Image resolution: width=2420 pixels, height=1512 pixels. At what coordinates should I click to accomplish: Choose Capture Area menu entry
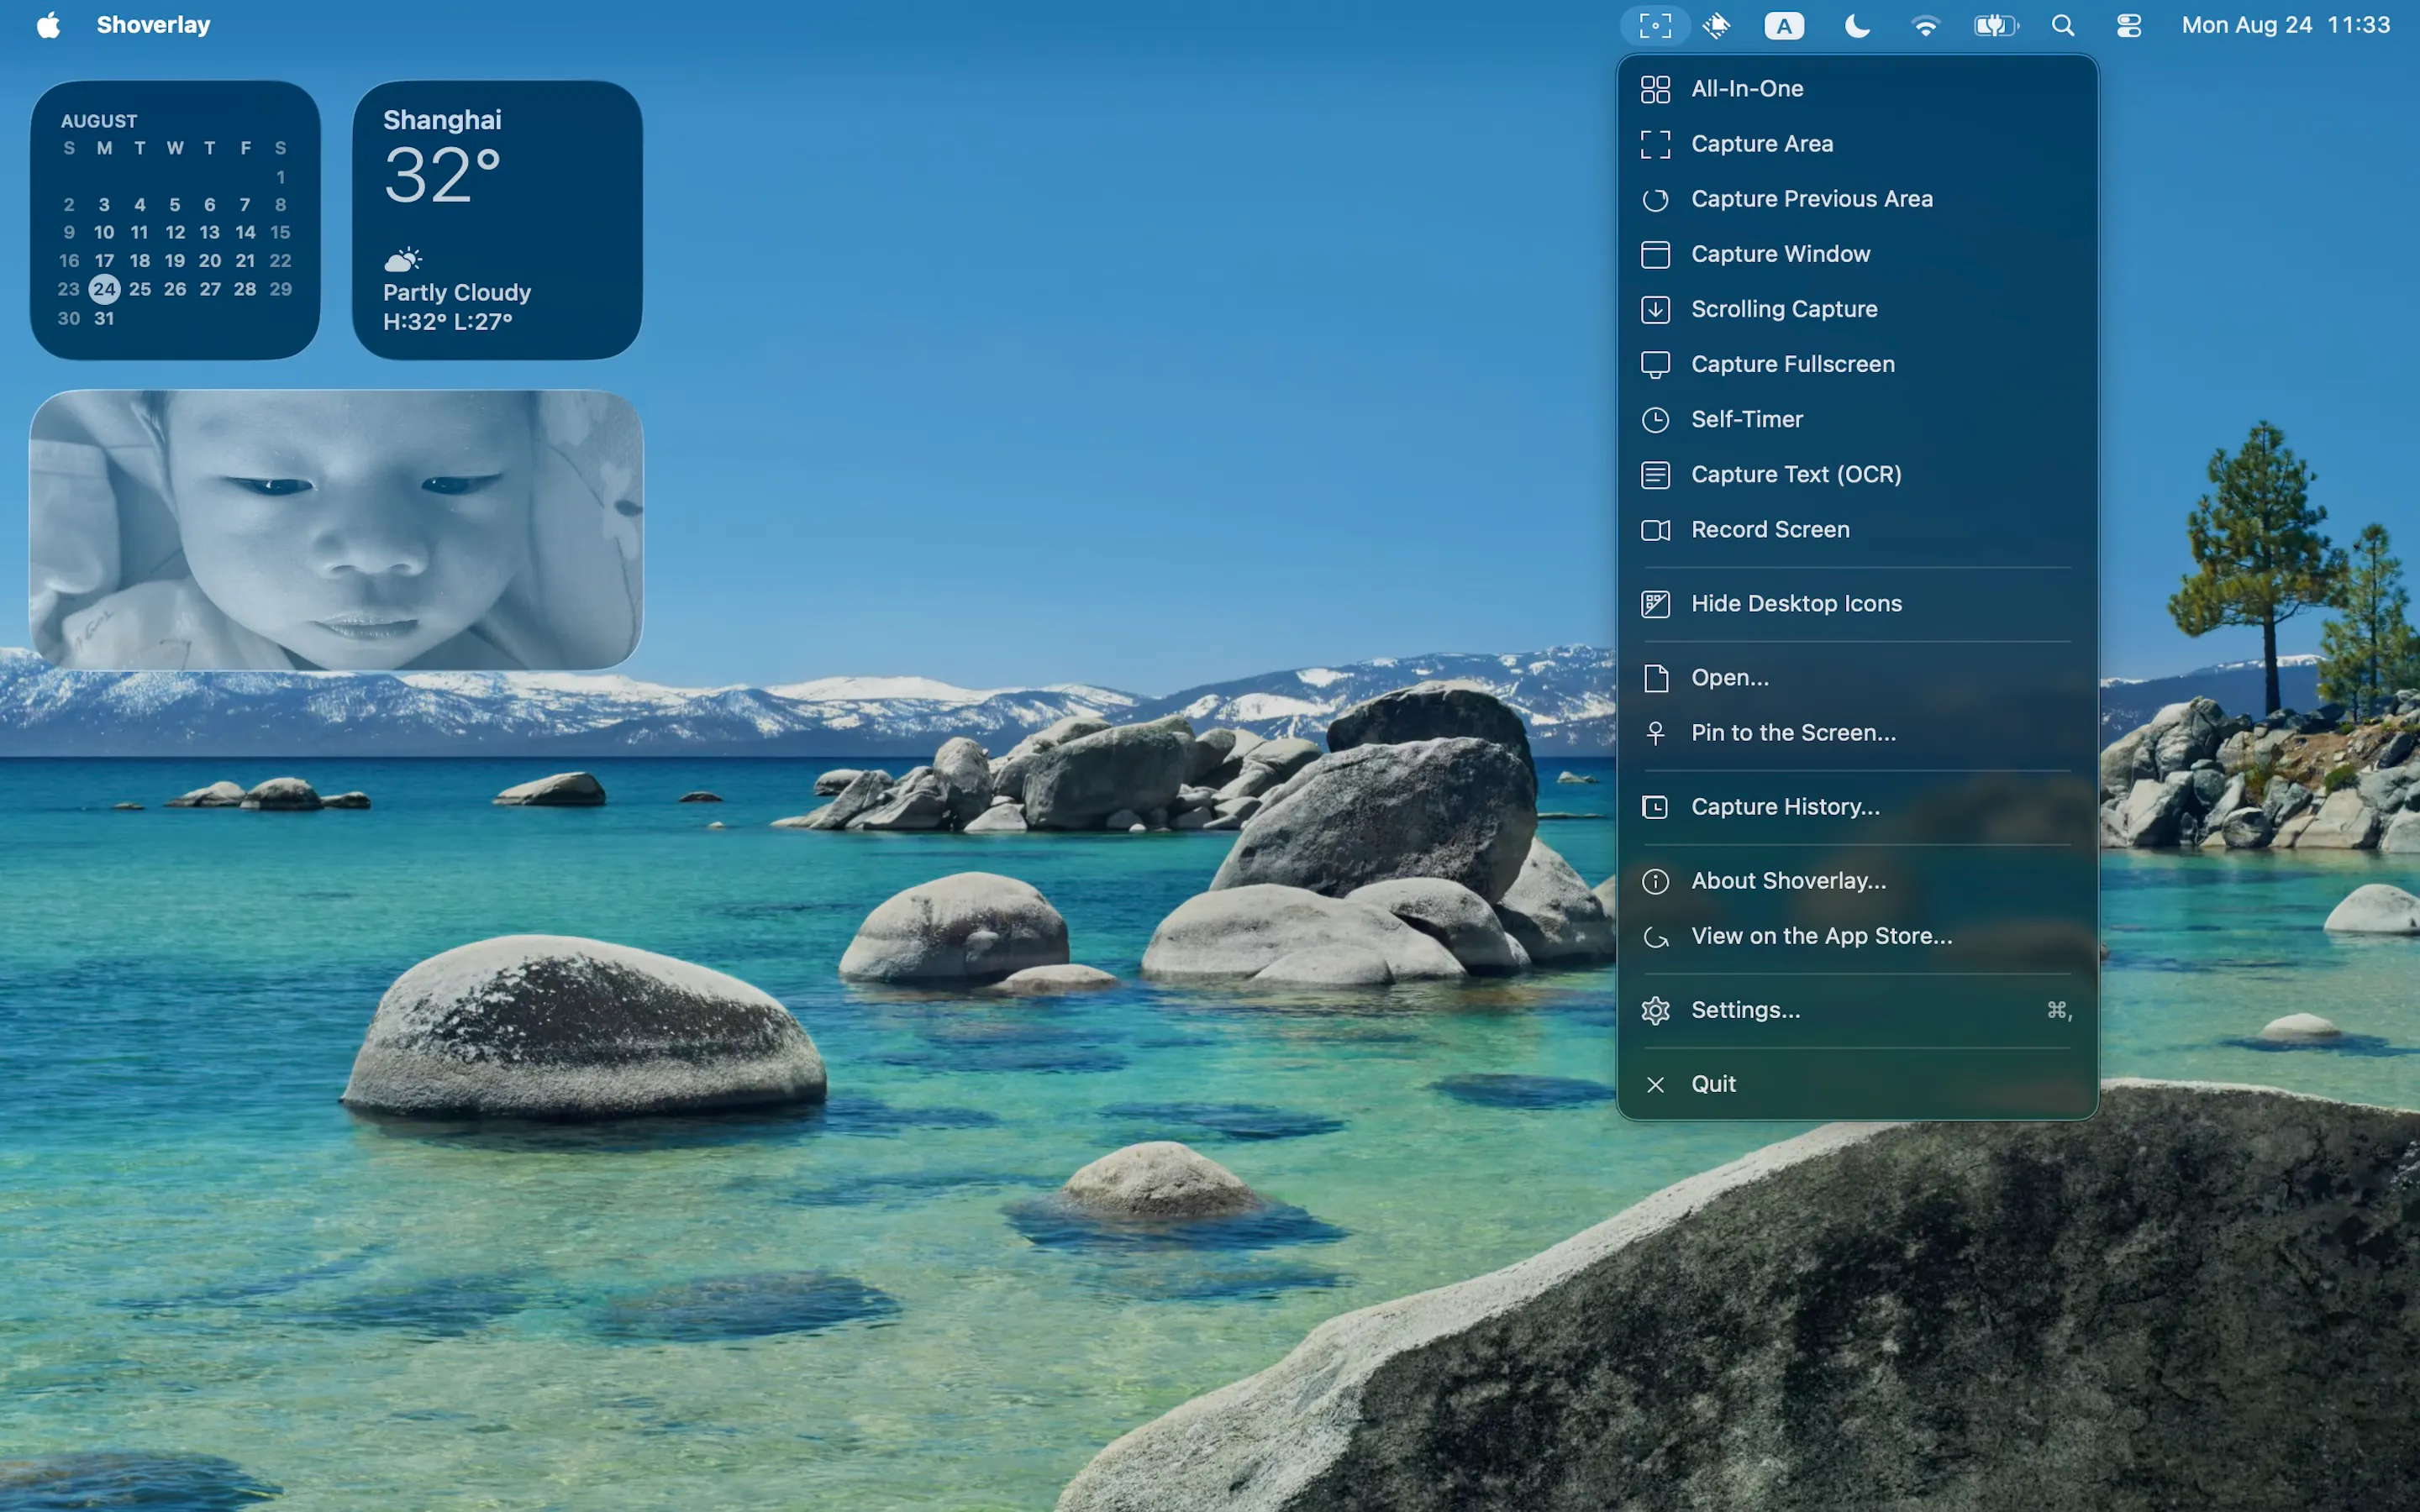click(x=1857, y=144)
